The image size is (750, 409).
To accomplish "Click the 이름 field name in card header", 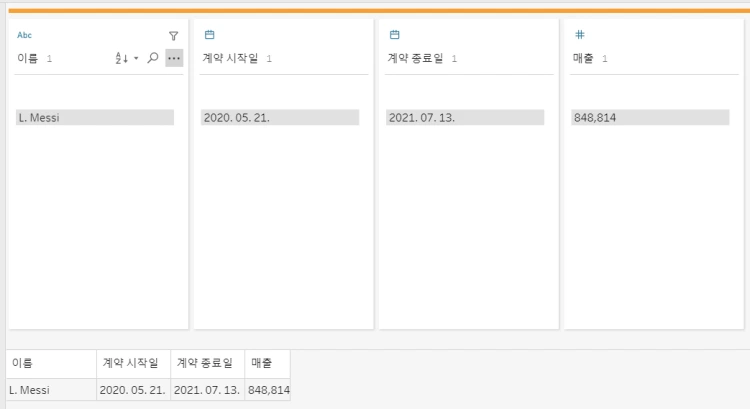I will click(27, 58).
